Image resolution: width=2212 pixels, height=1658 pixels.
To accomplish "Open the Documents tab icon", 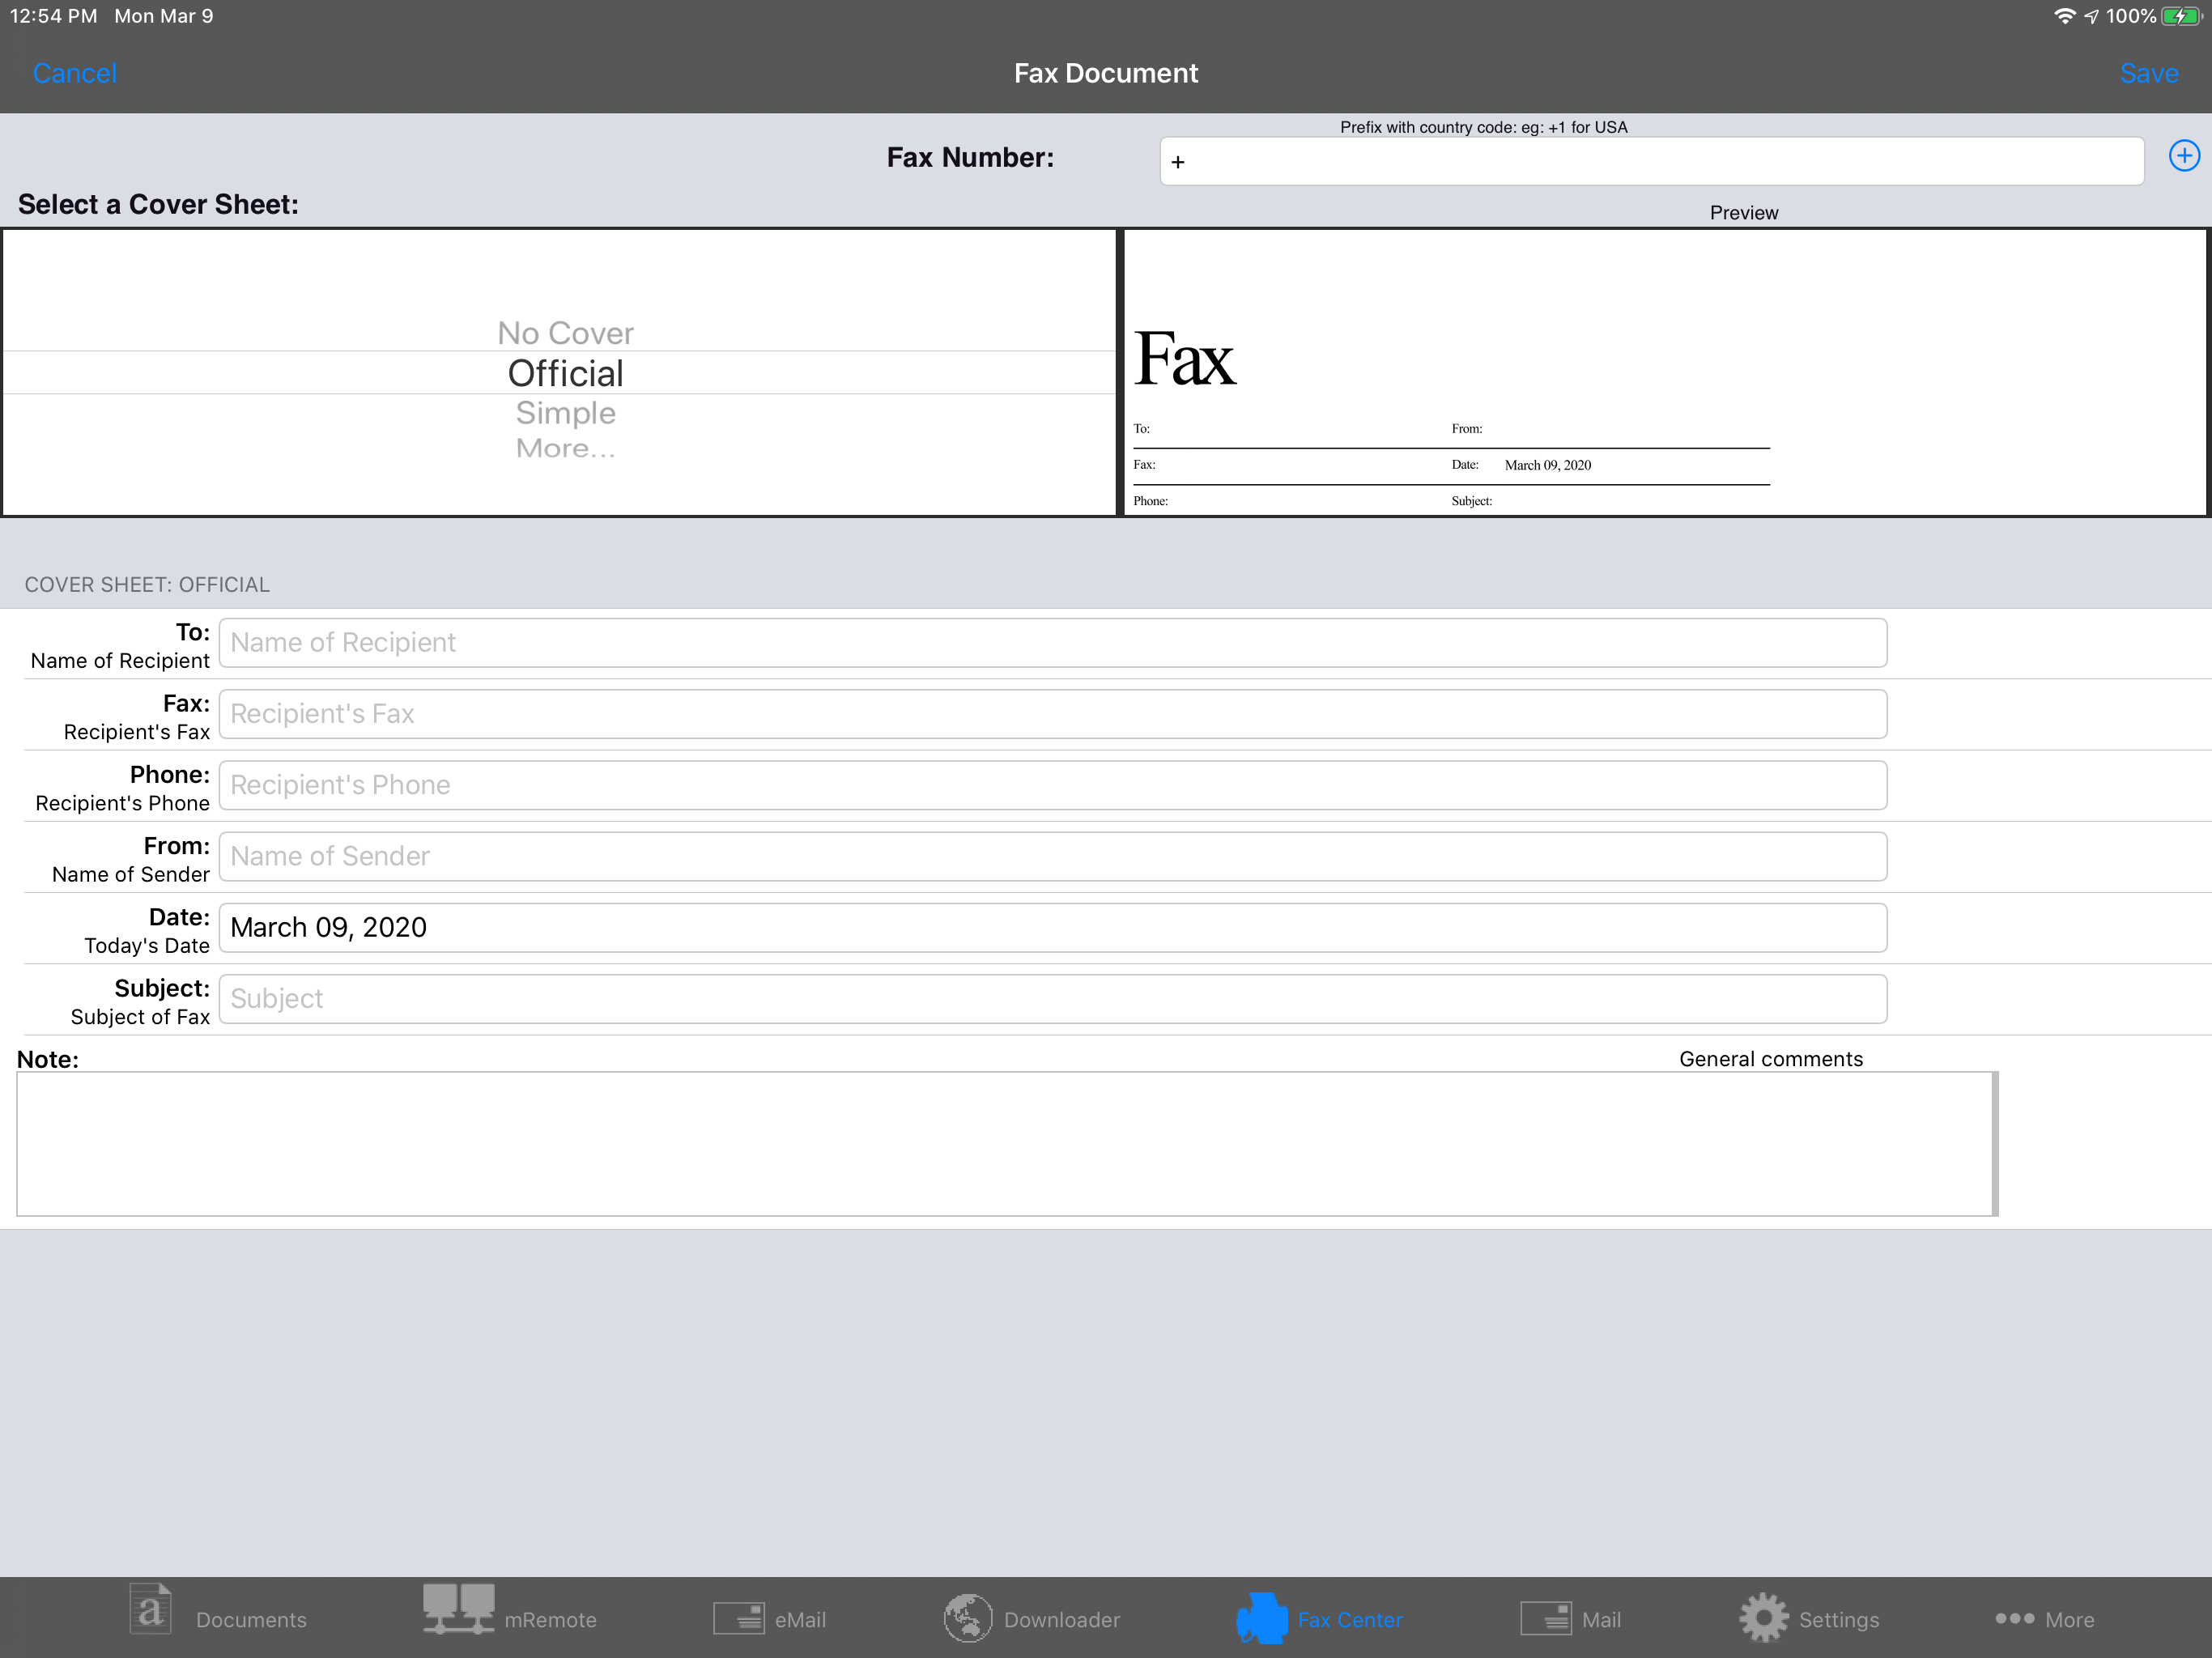I will coord(151,1610).
